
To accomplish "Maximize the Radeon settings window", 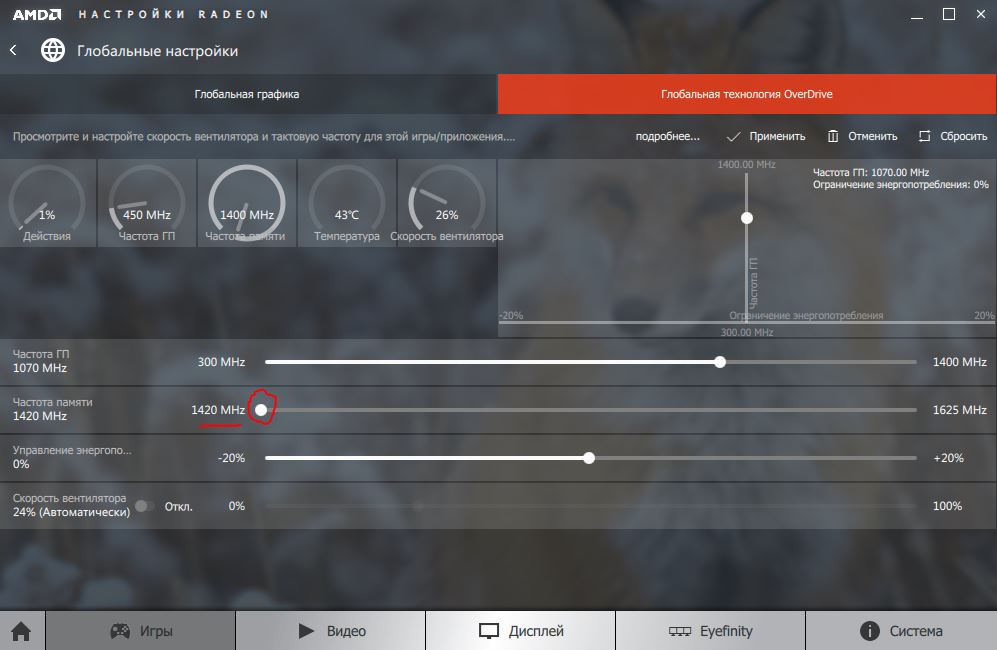I will pyautogui.click(x=949, y=14).
